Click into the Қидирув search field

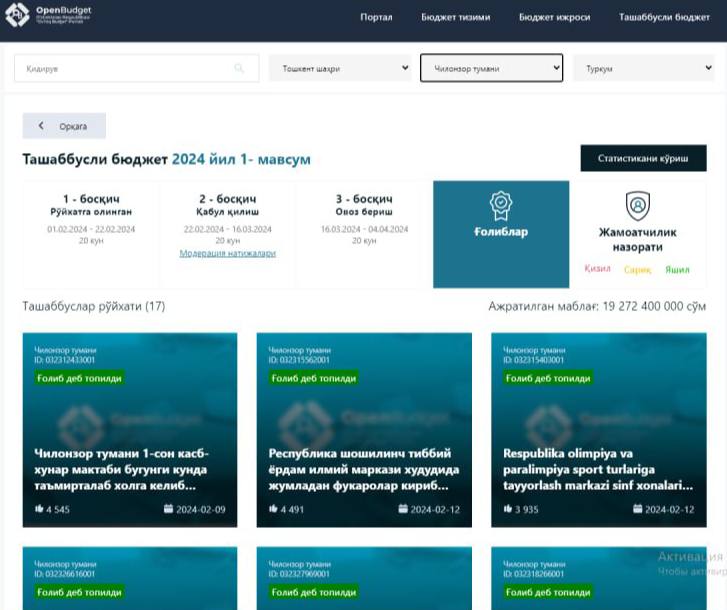120,69
